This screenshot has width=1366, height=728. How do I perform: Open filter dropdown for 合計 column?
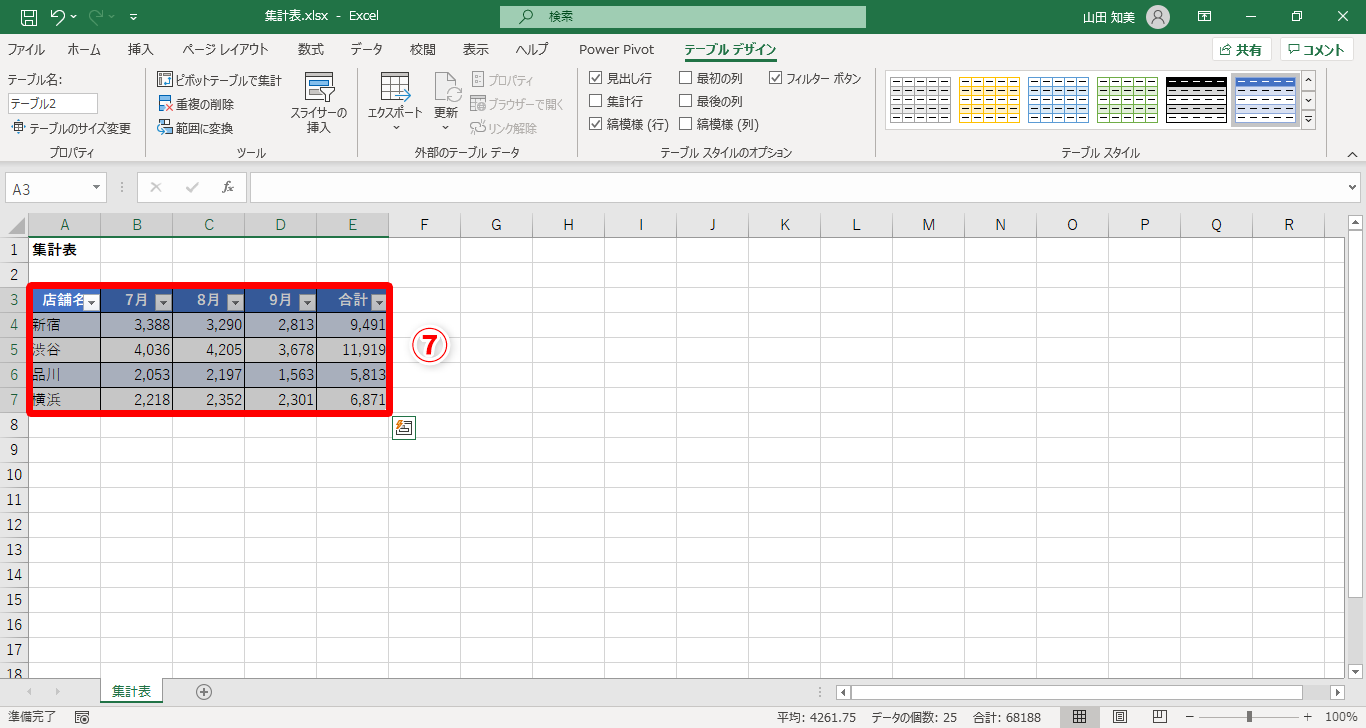point(379,302)
